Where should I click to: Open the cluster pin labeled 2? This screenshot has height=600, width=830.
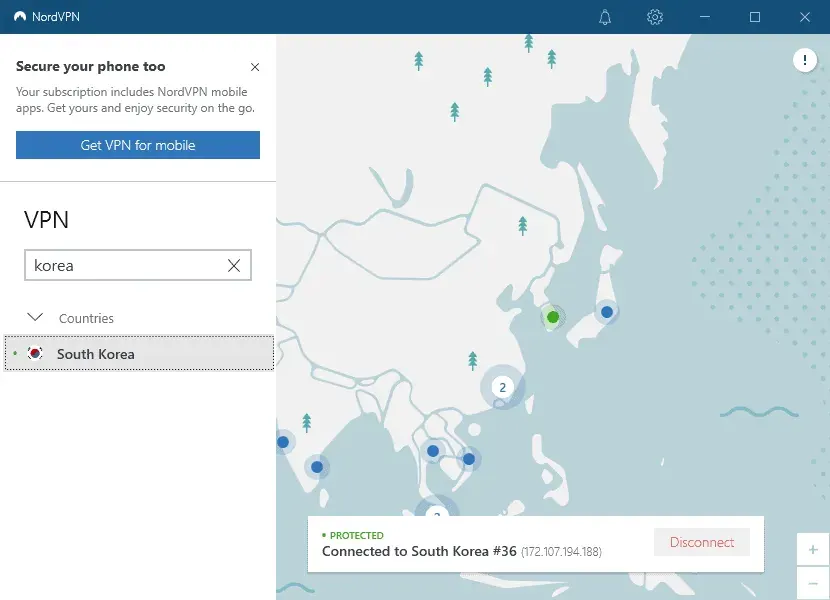coord(502,387)
